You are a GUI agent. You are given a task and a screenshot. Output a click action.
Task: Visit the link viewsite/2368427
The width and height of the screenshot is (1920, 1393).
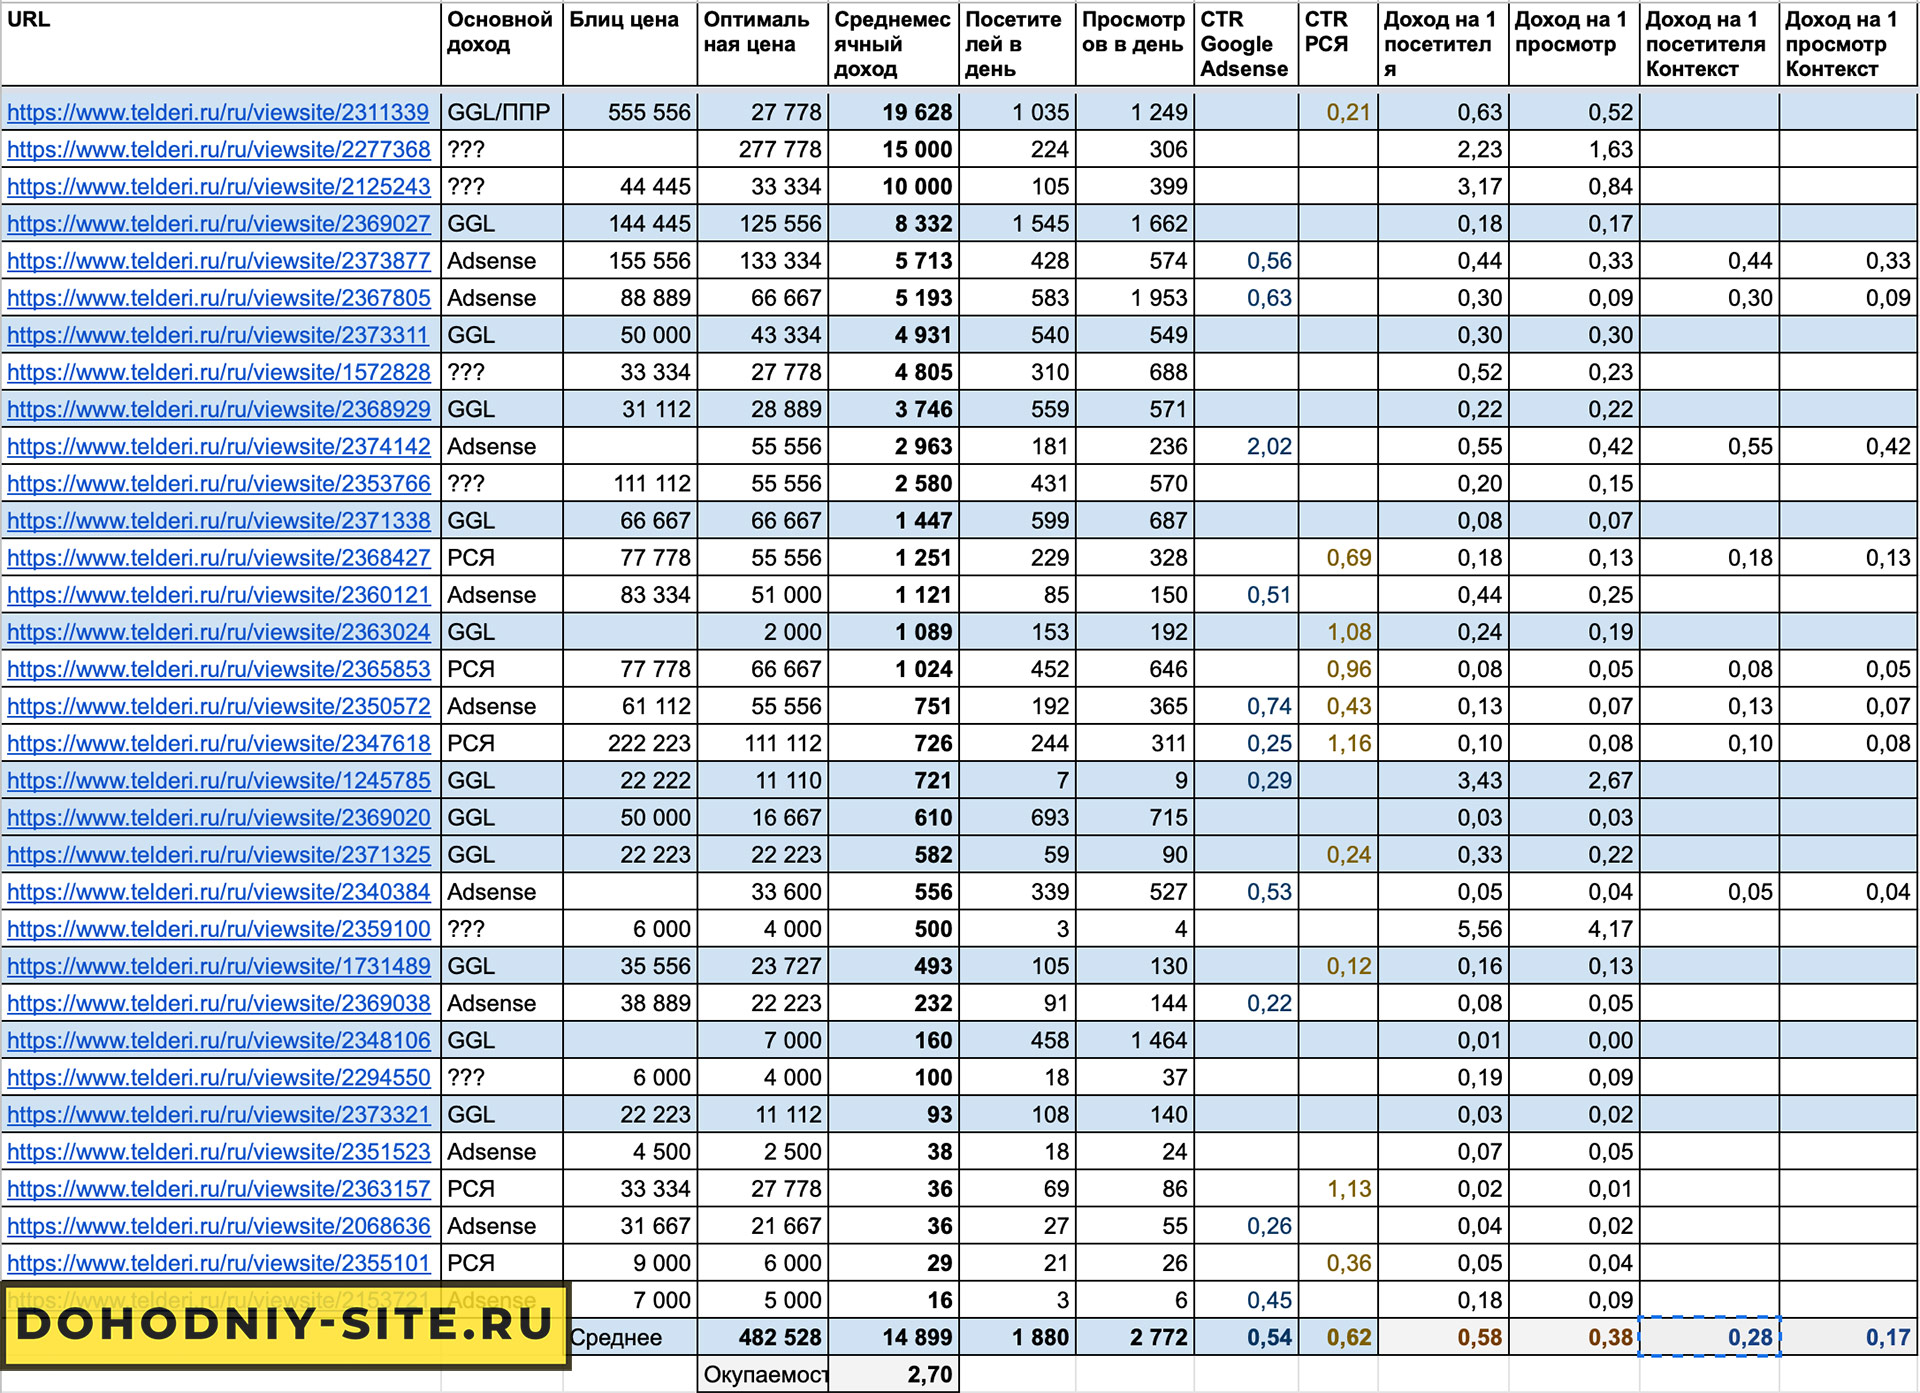[x=218, y=557]
